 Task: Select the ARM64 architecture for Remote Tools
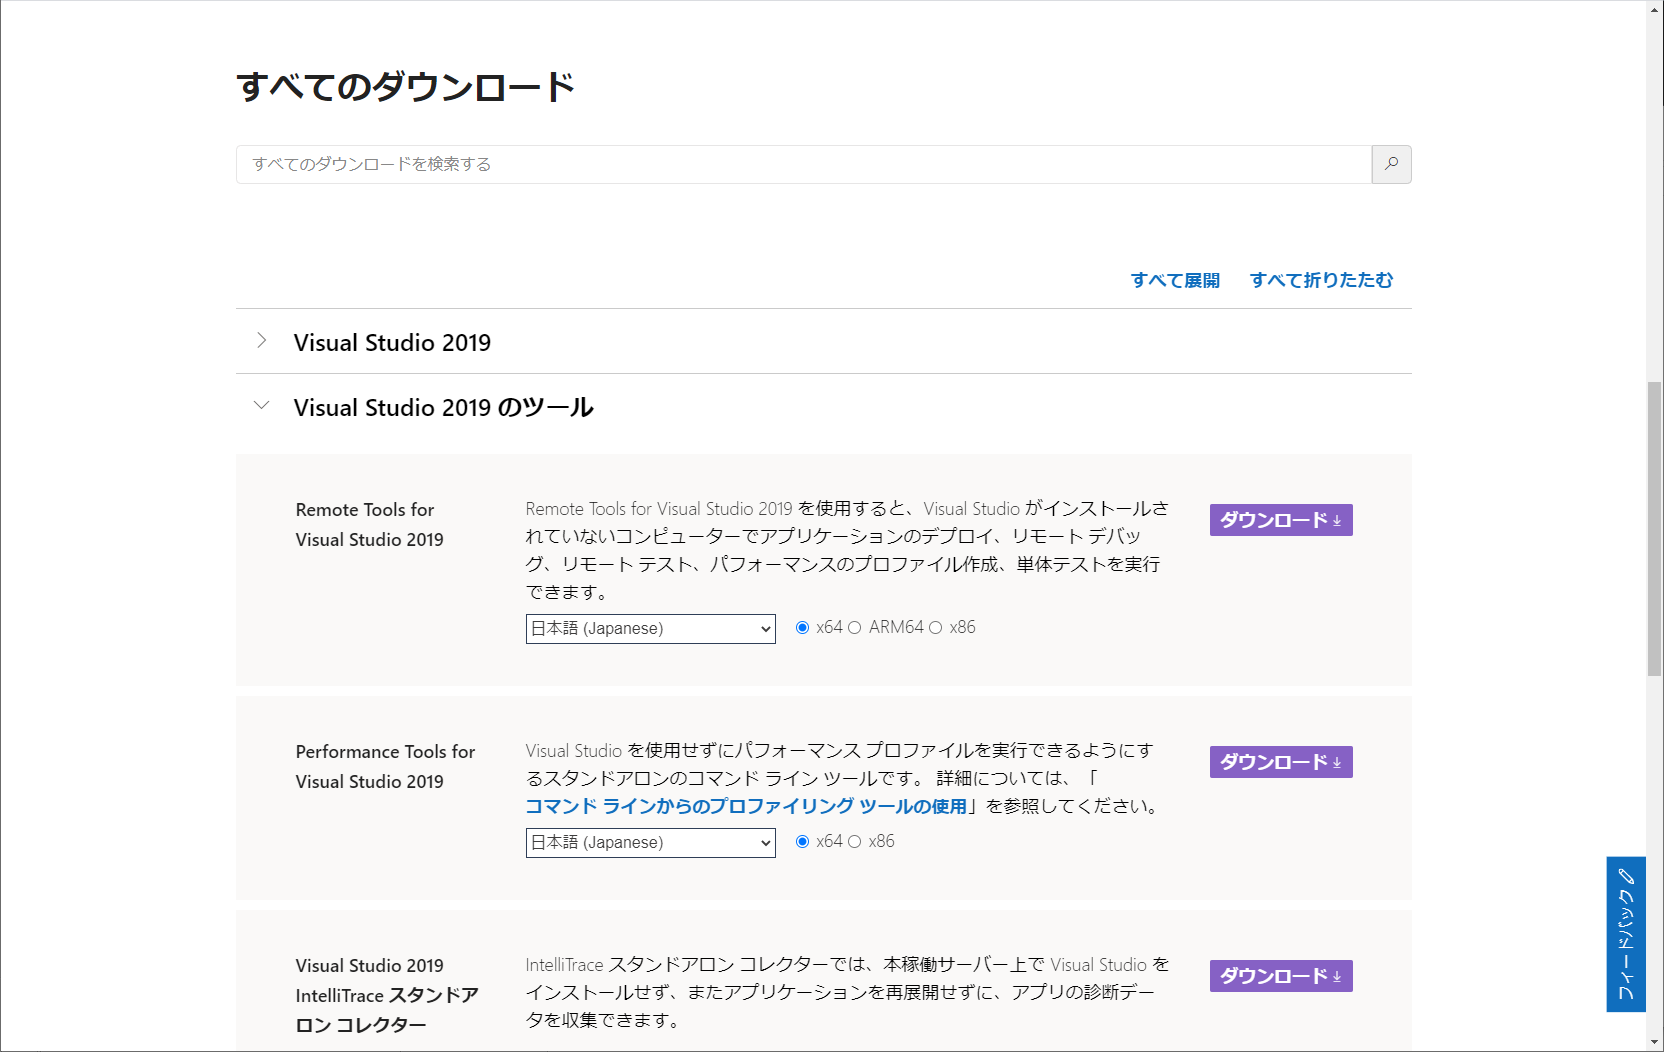(x=853, y=627)
